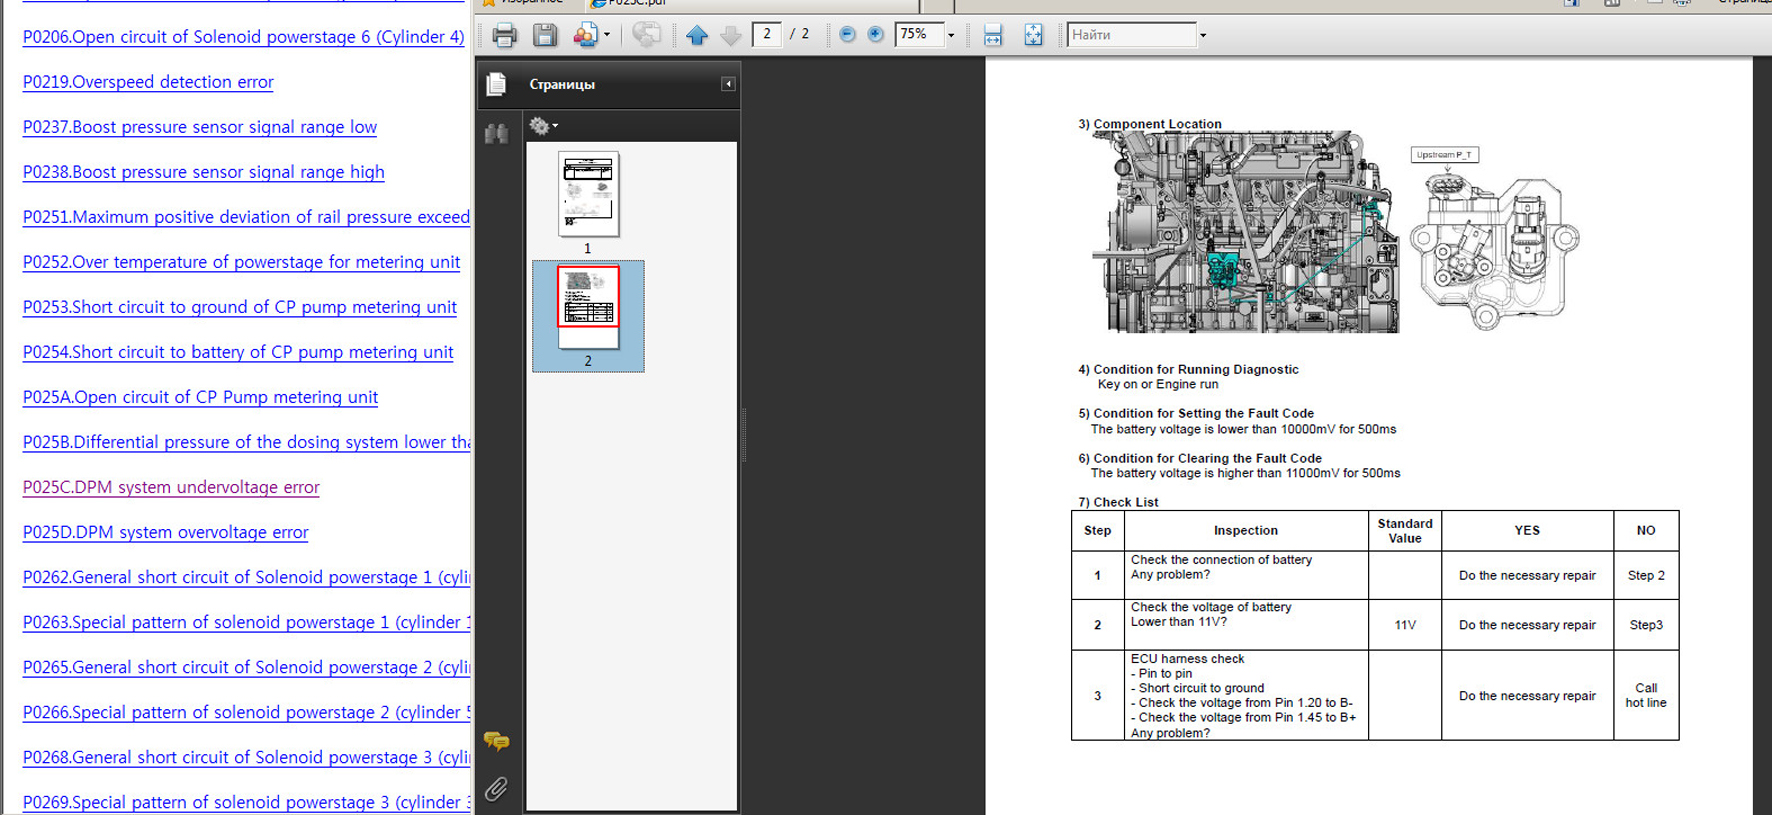Viewport: 1772px width, 815px height.
Task: Click the zoom out minus button
Action: (x=847, y=35)
